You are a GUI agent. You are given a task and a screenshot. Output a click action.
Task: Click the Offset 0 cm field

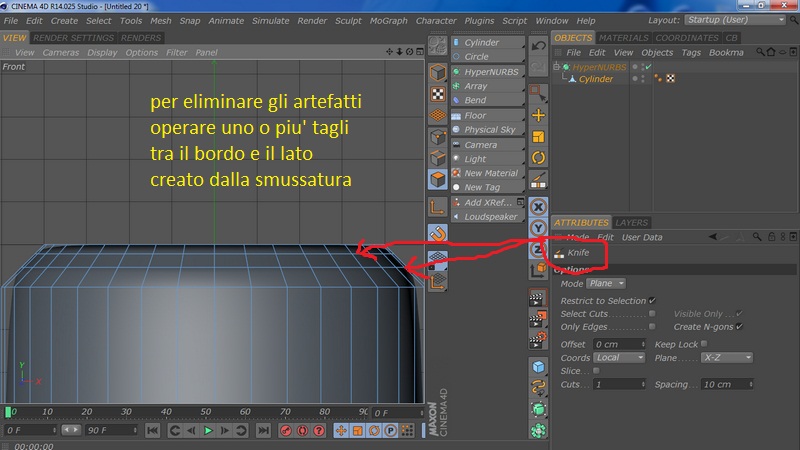pyautogui.click(x=619, y=344)
